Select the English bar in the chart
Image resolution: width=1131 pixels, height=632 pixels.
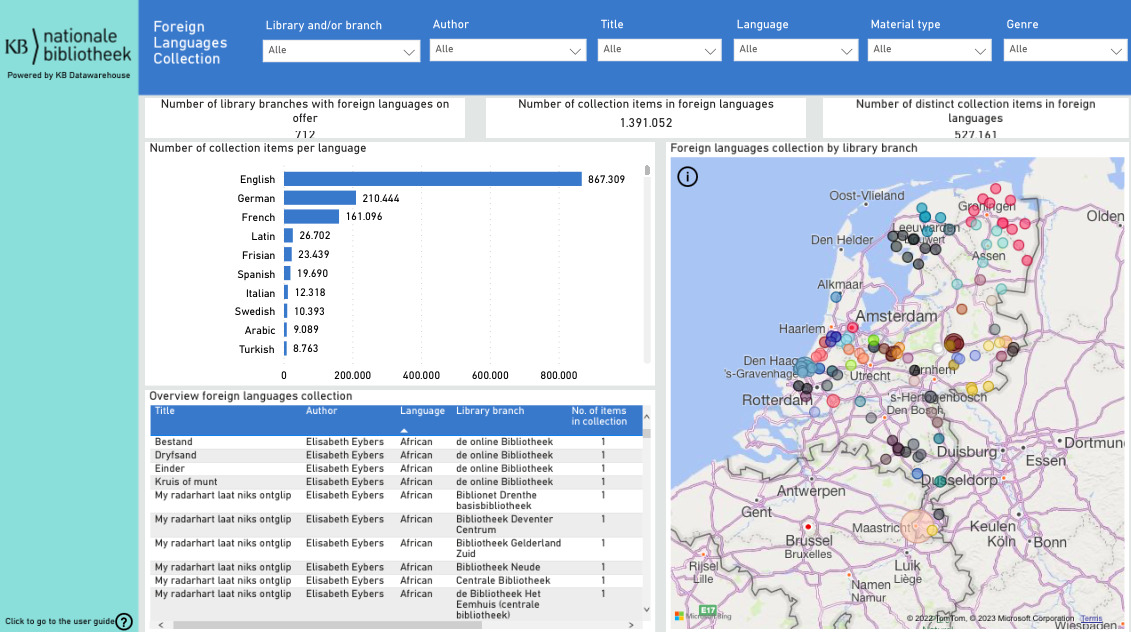pyautogui.click(x=432, y=179)
